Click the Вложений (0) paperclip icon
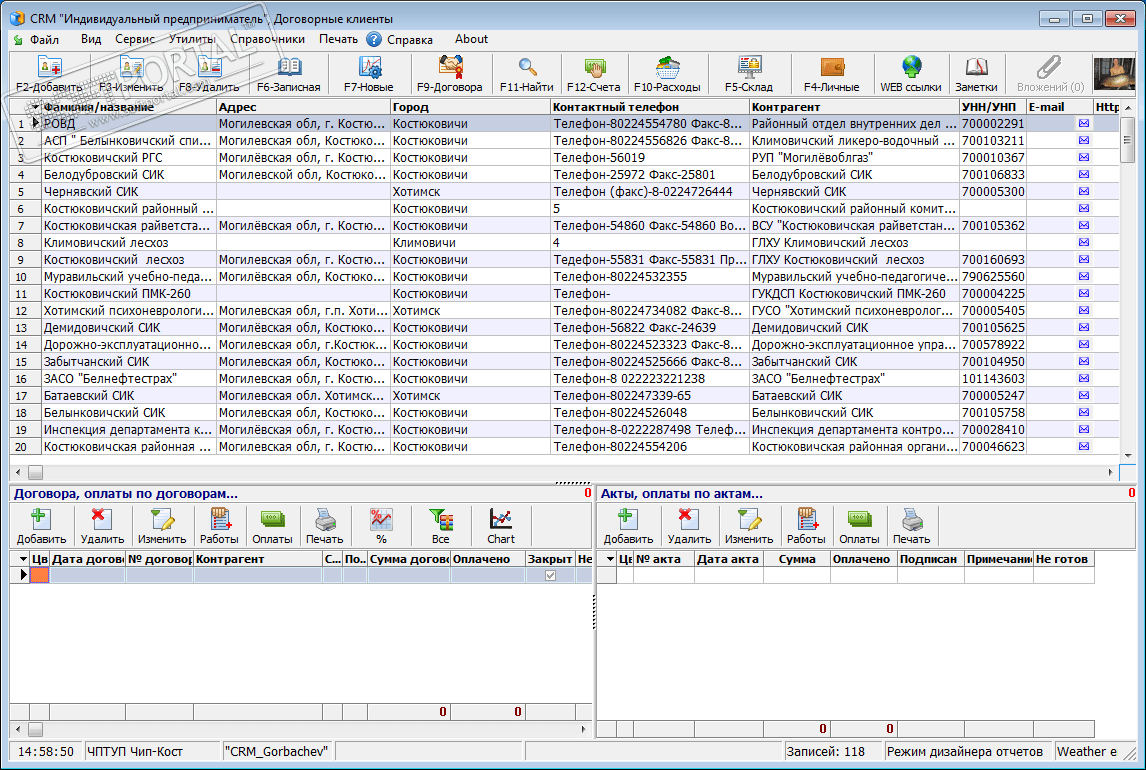The width and height of the screenshot is (1146, 770). 1050,67
